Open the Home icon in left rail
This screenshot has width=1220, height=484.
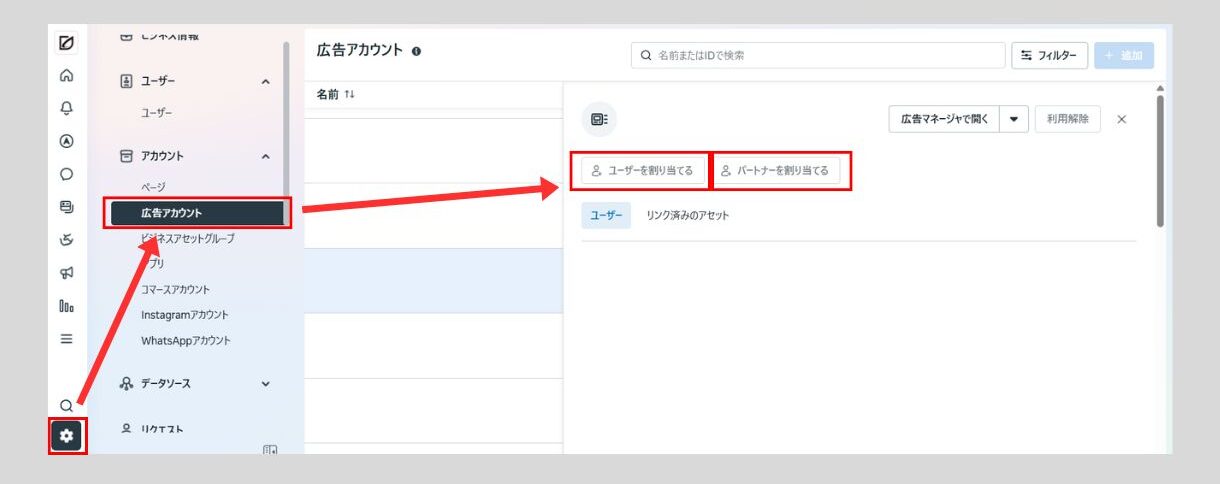click(67, 75)
